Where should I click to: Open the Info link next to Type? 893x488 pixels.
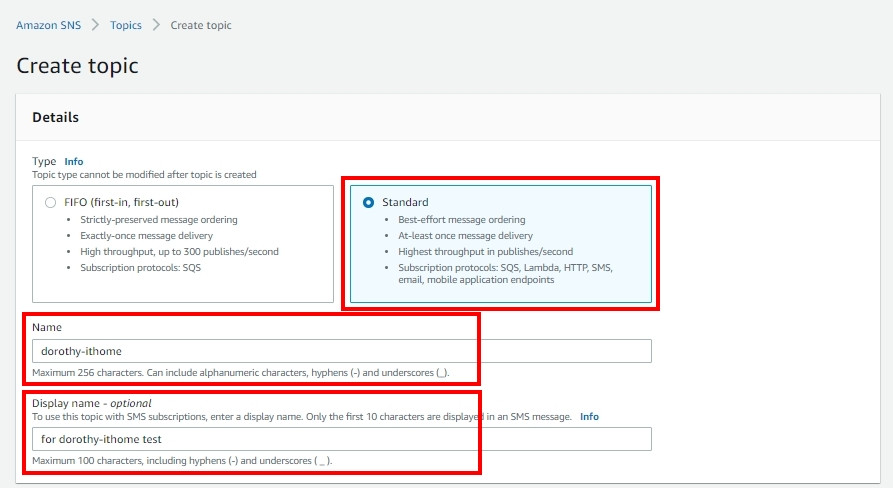pos(73,162)
